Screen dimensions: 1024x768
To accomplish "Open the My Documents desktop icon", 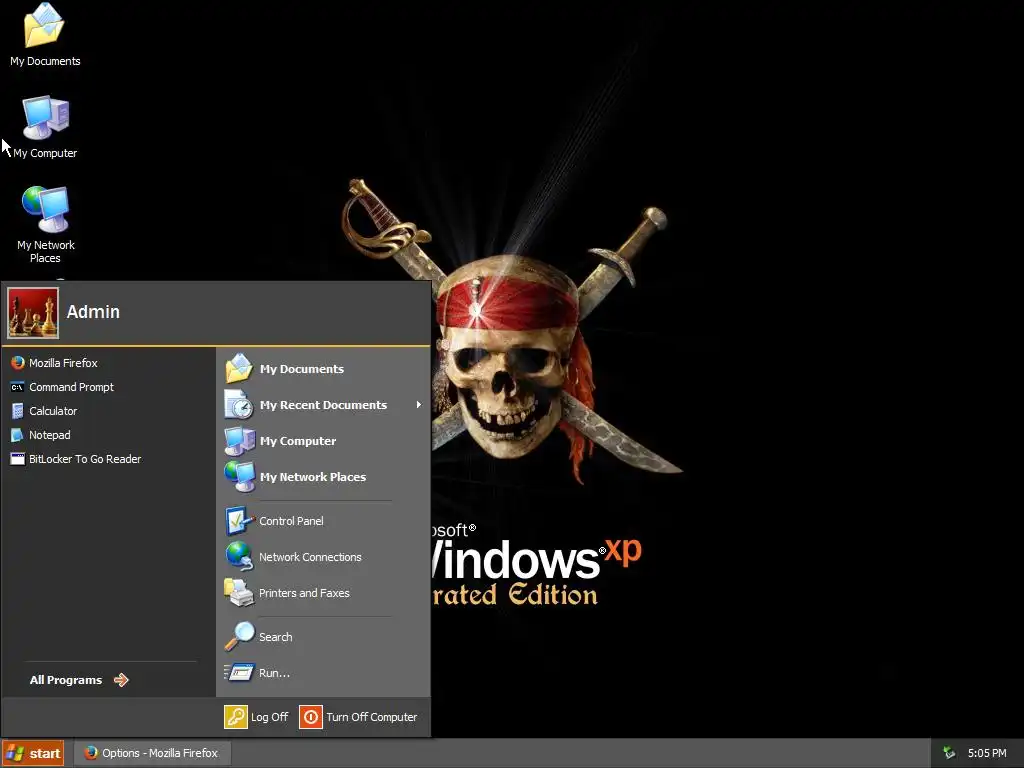I will (x=44, y=35).
